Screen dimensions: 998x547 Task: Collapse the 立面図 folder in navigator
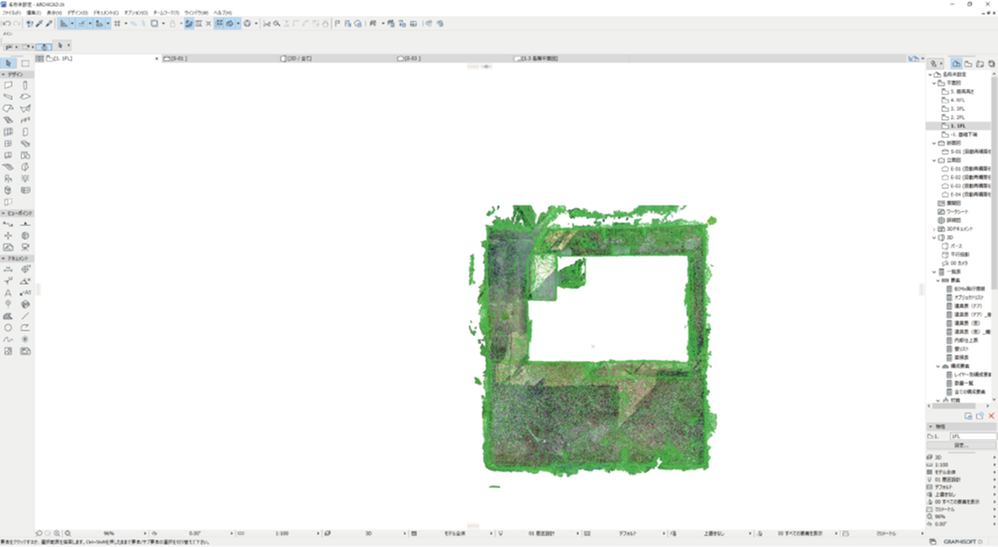click(934, 160)
